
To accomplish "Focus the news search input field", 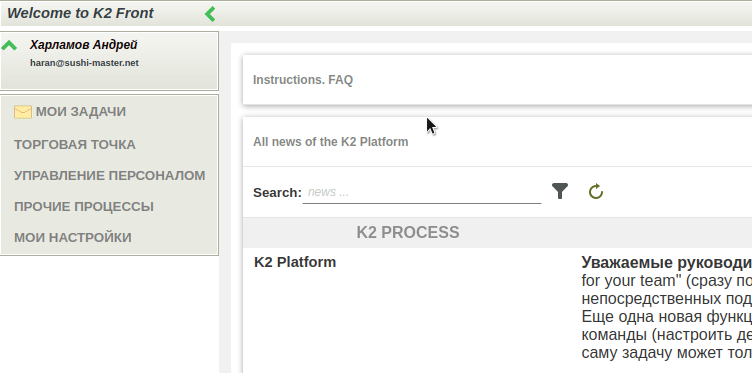I will (x=422, y=193).
